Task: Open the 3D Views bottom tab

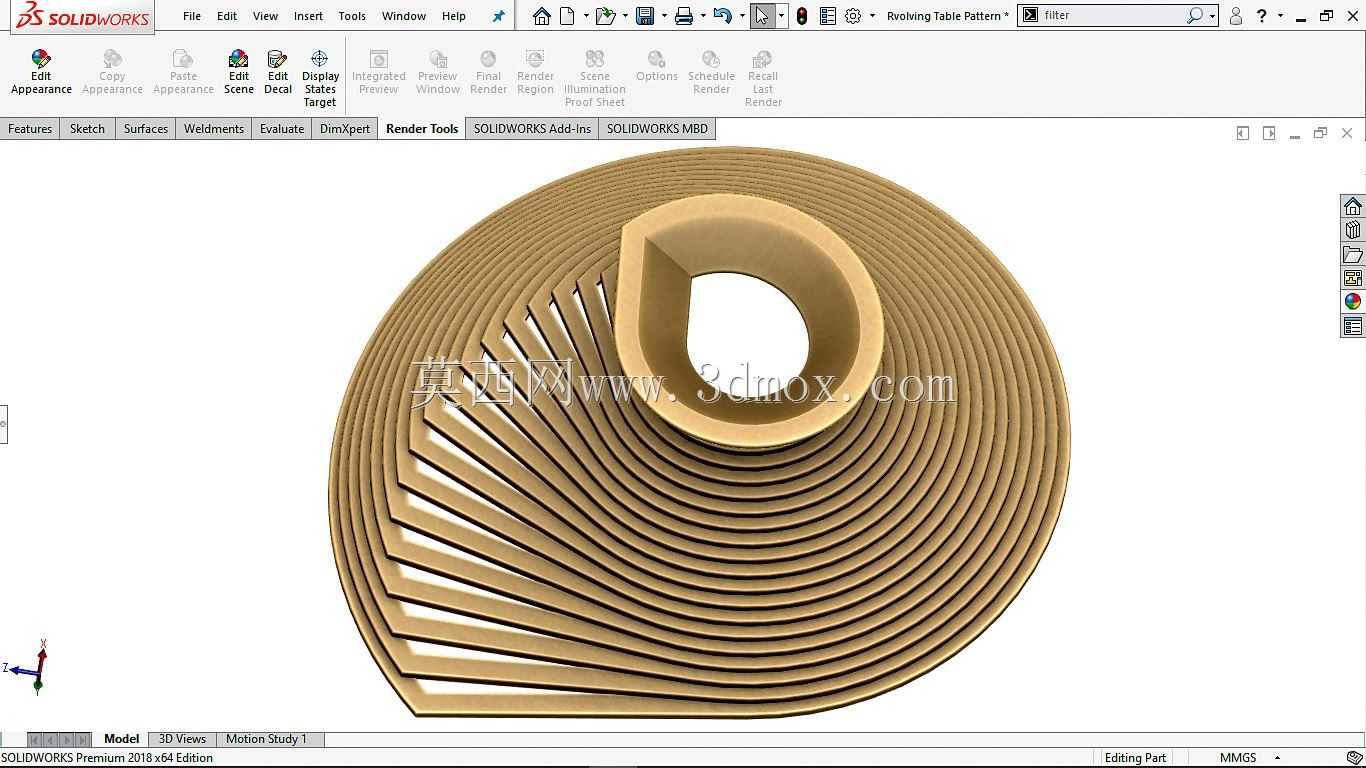Action: 182,739
